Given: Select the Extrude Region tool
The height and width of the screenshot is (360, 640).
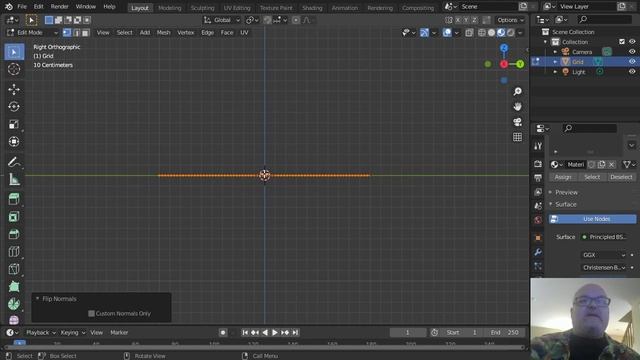Looking at the screenshot, I should pyautogui.click(x=14, y=199).
